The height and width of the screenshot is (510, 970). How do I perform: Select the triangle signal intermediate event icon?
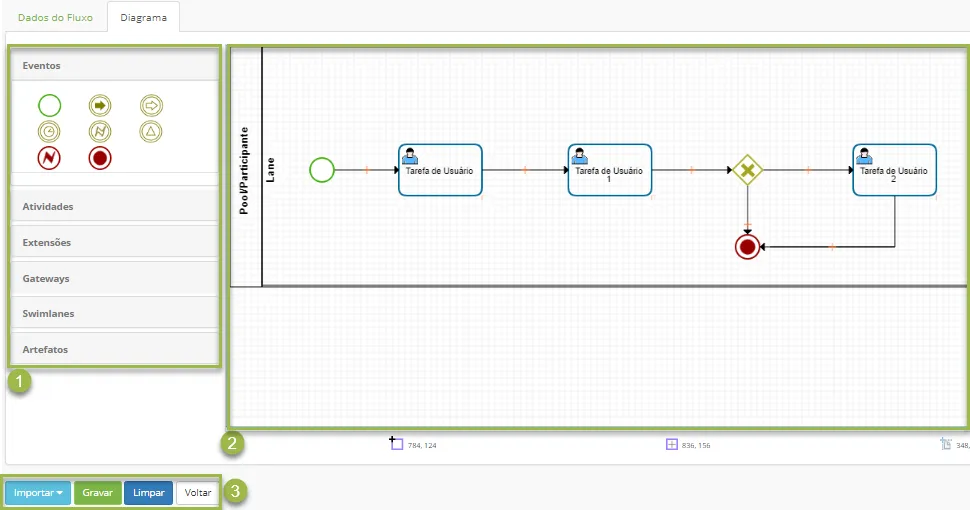pos(151,131)
